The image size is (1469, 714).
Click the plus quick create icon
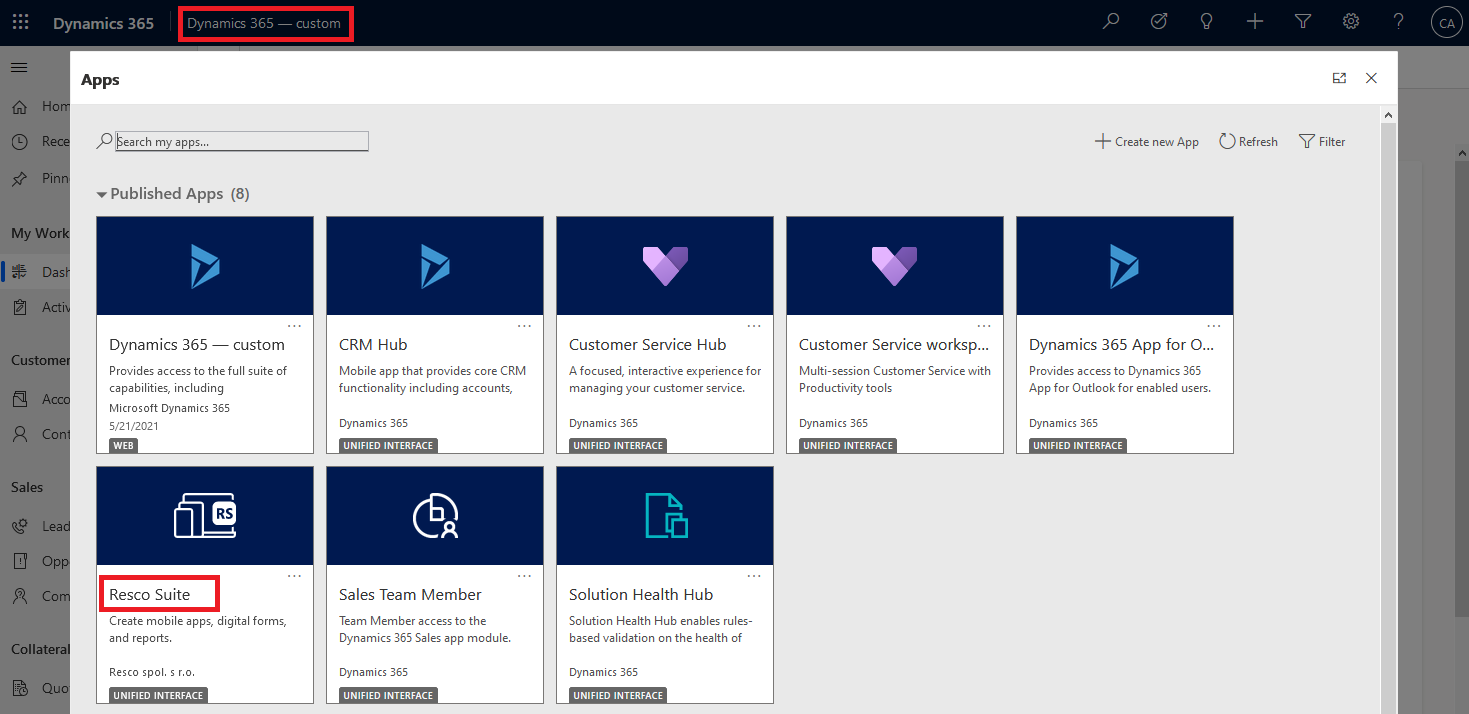[x=1255, y=22]
